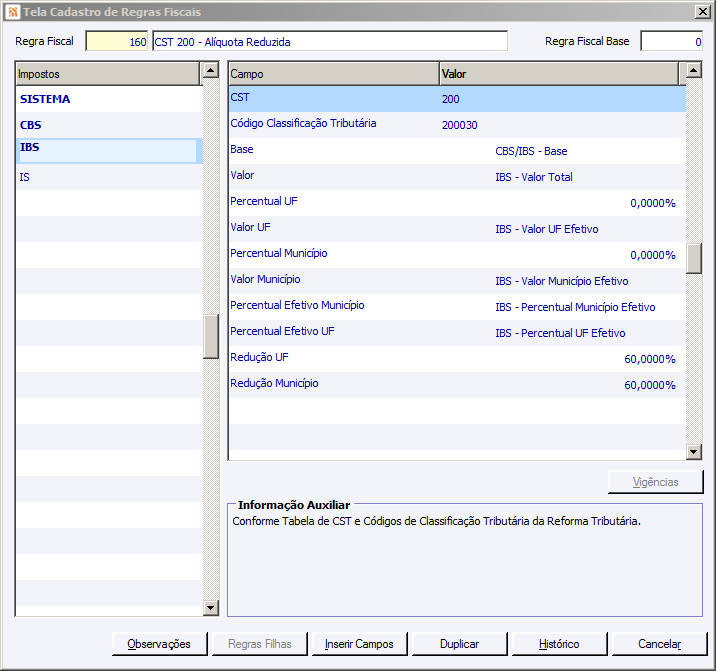Screen dimensions: 716x671
Task: Select the Código Classificação Tributária row
Action: pyautogui.click(x=457, y=125)
